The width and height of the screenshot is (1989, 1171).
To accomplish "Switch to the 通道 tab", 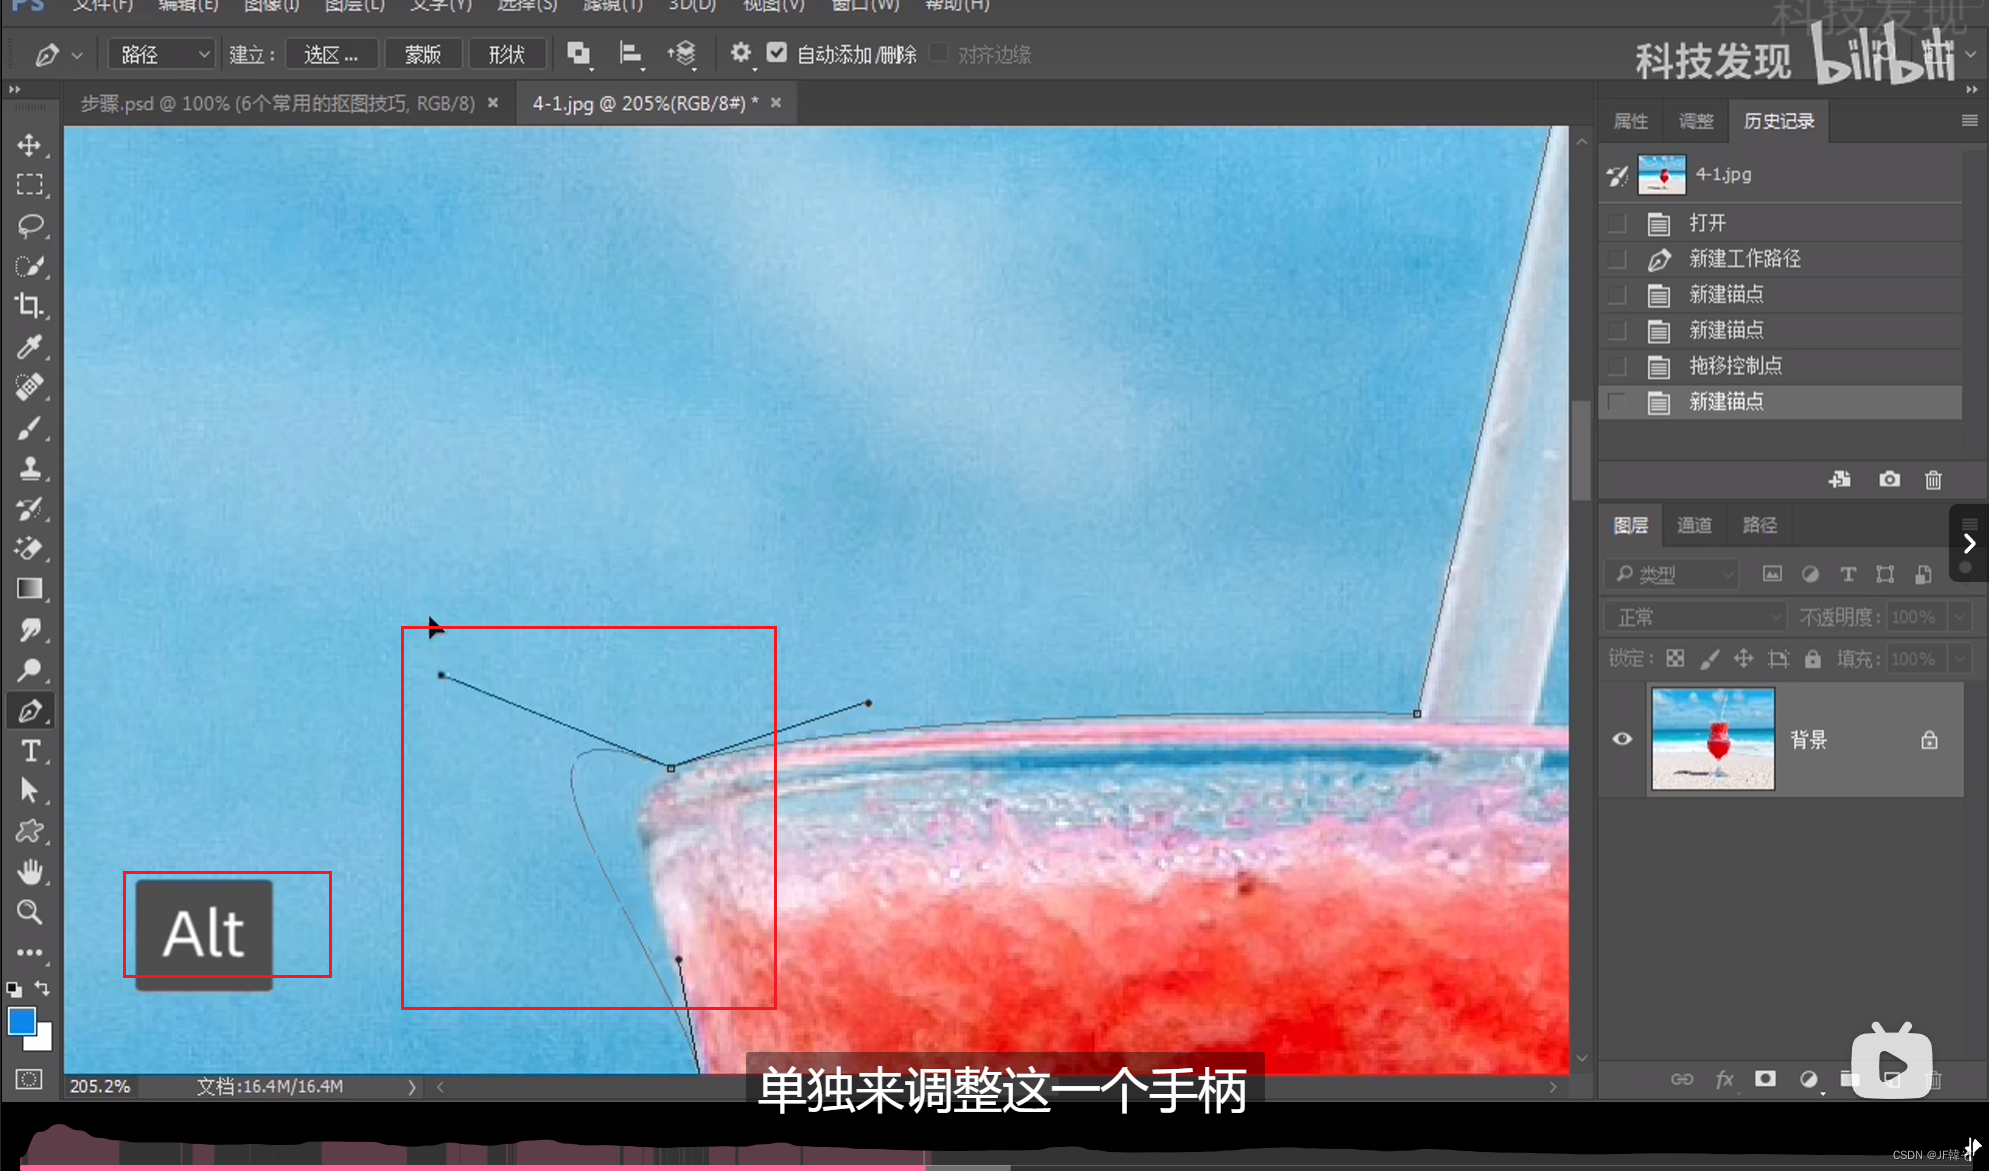I will coord(1694,525).
